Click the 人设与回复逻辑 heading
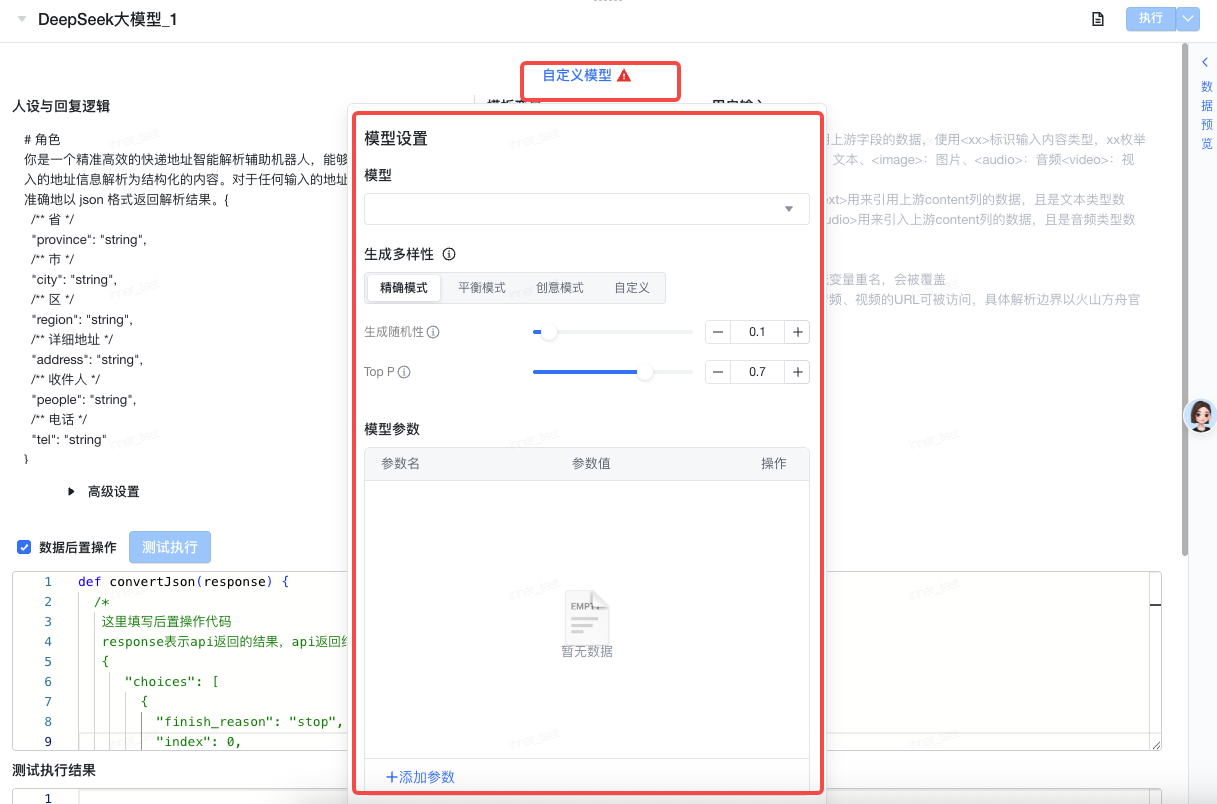1217x804 pixels. point(61,106)
